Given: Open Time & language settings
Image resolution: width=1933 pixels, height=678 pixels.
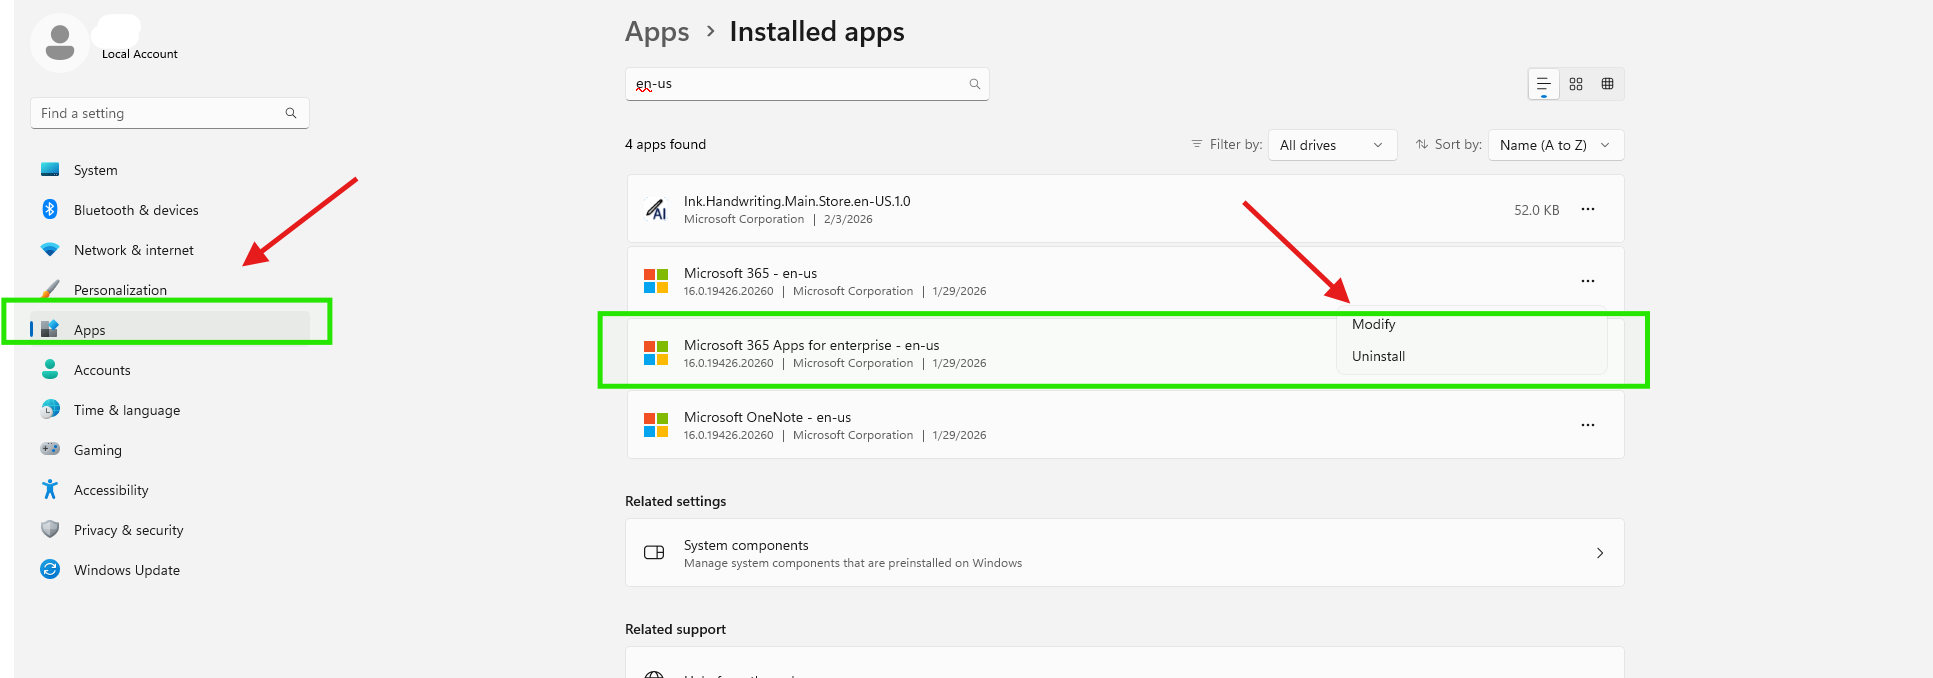Looking at the screenshot, I should click(170, 410).
